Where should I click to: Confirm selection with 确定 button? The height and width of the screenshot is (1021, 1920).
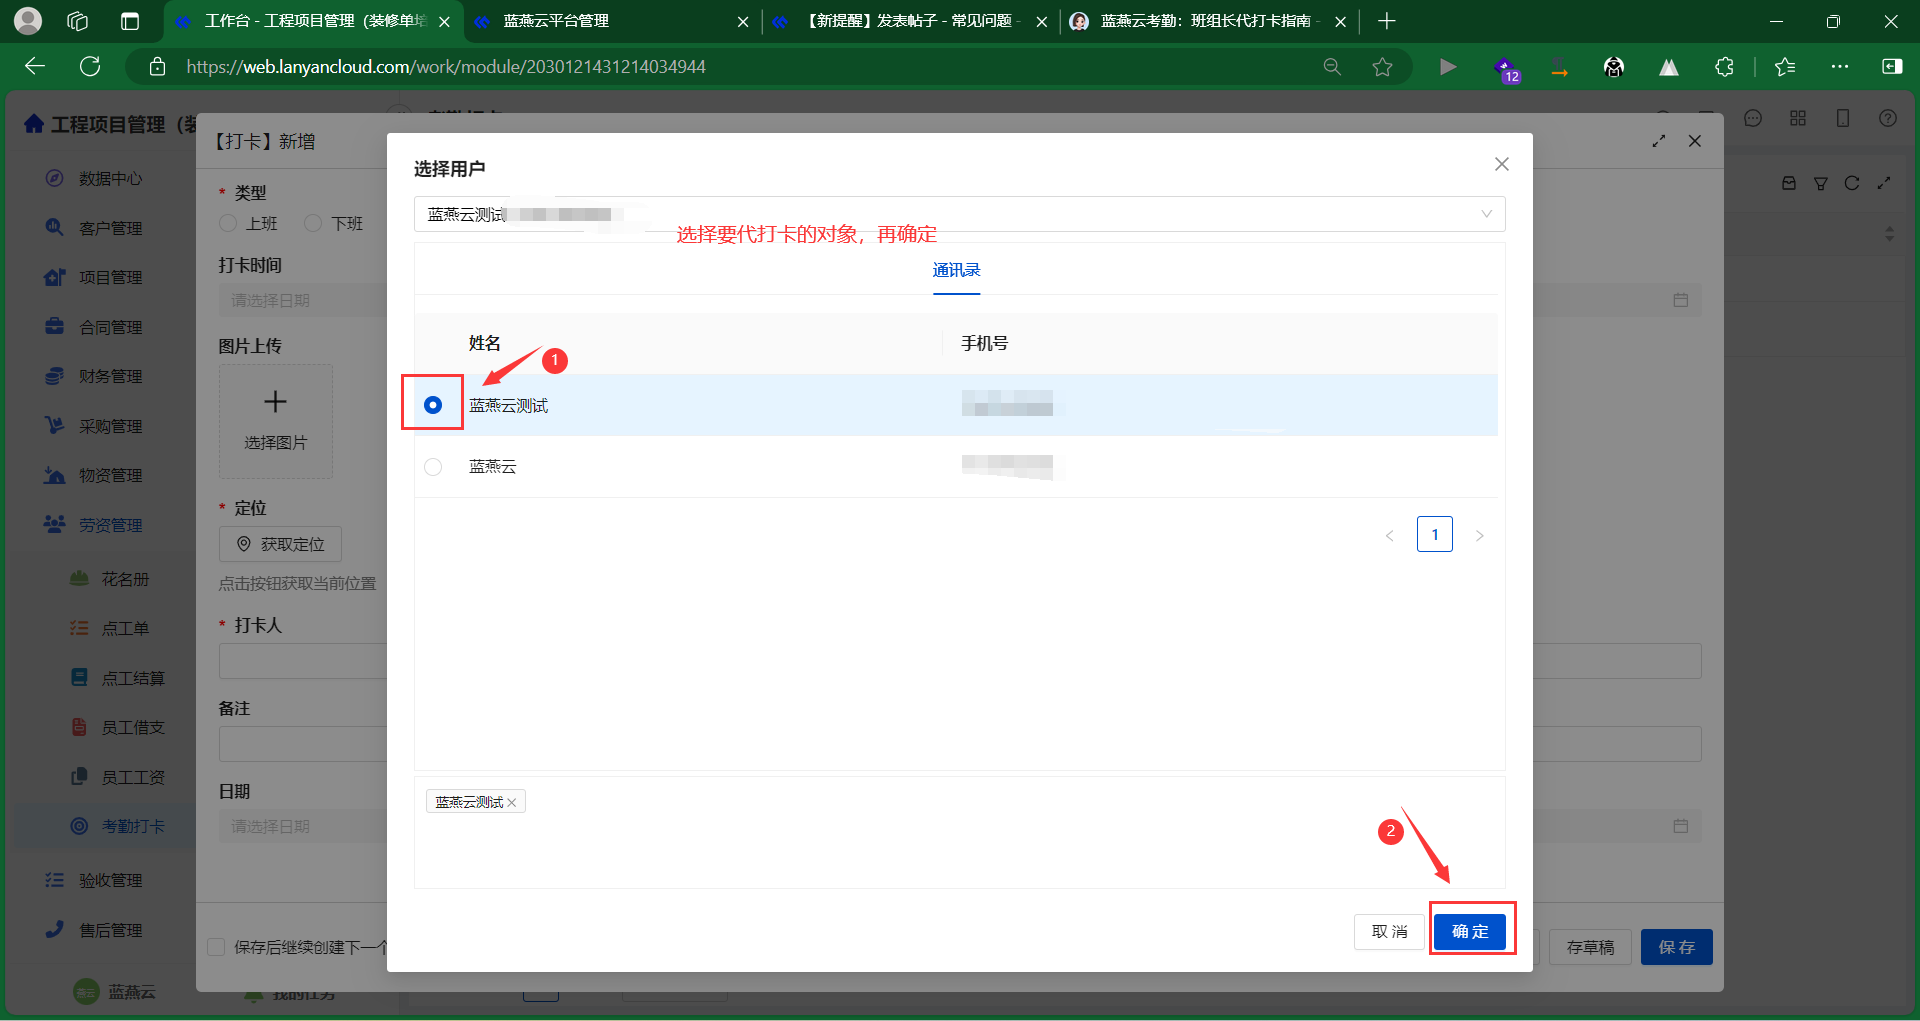pyautogui.click(x=1470, y=931)
